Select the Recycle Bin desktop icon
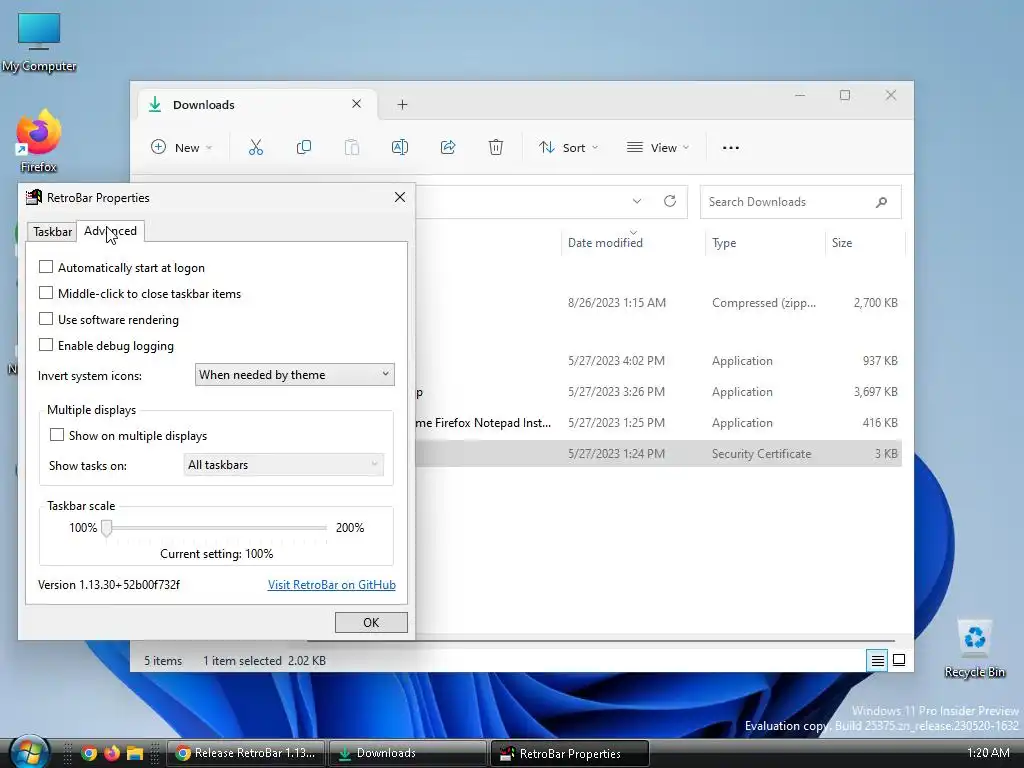The image size is (1024, 768). coord(974,649)
